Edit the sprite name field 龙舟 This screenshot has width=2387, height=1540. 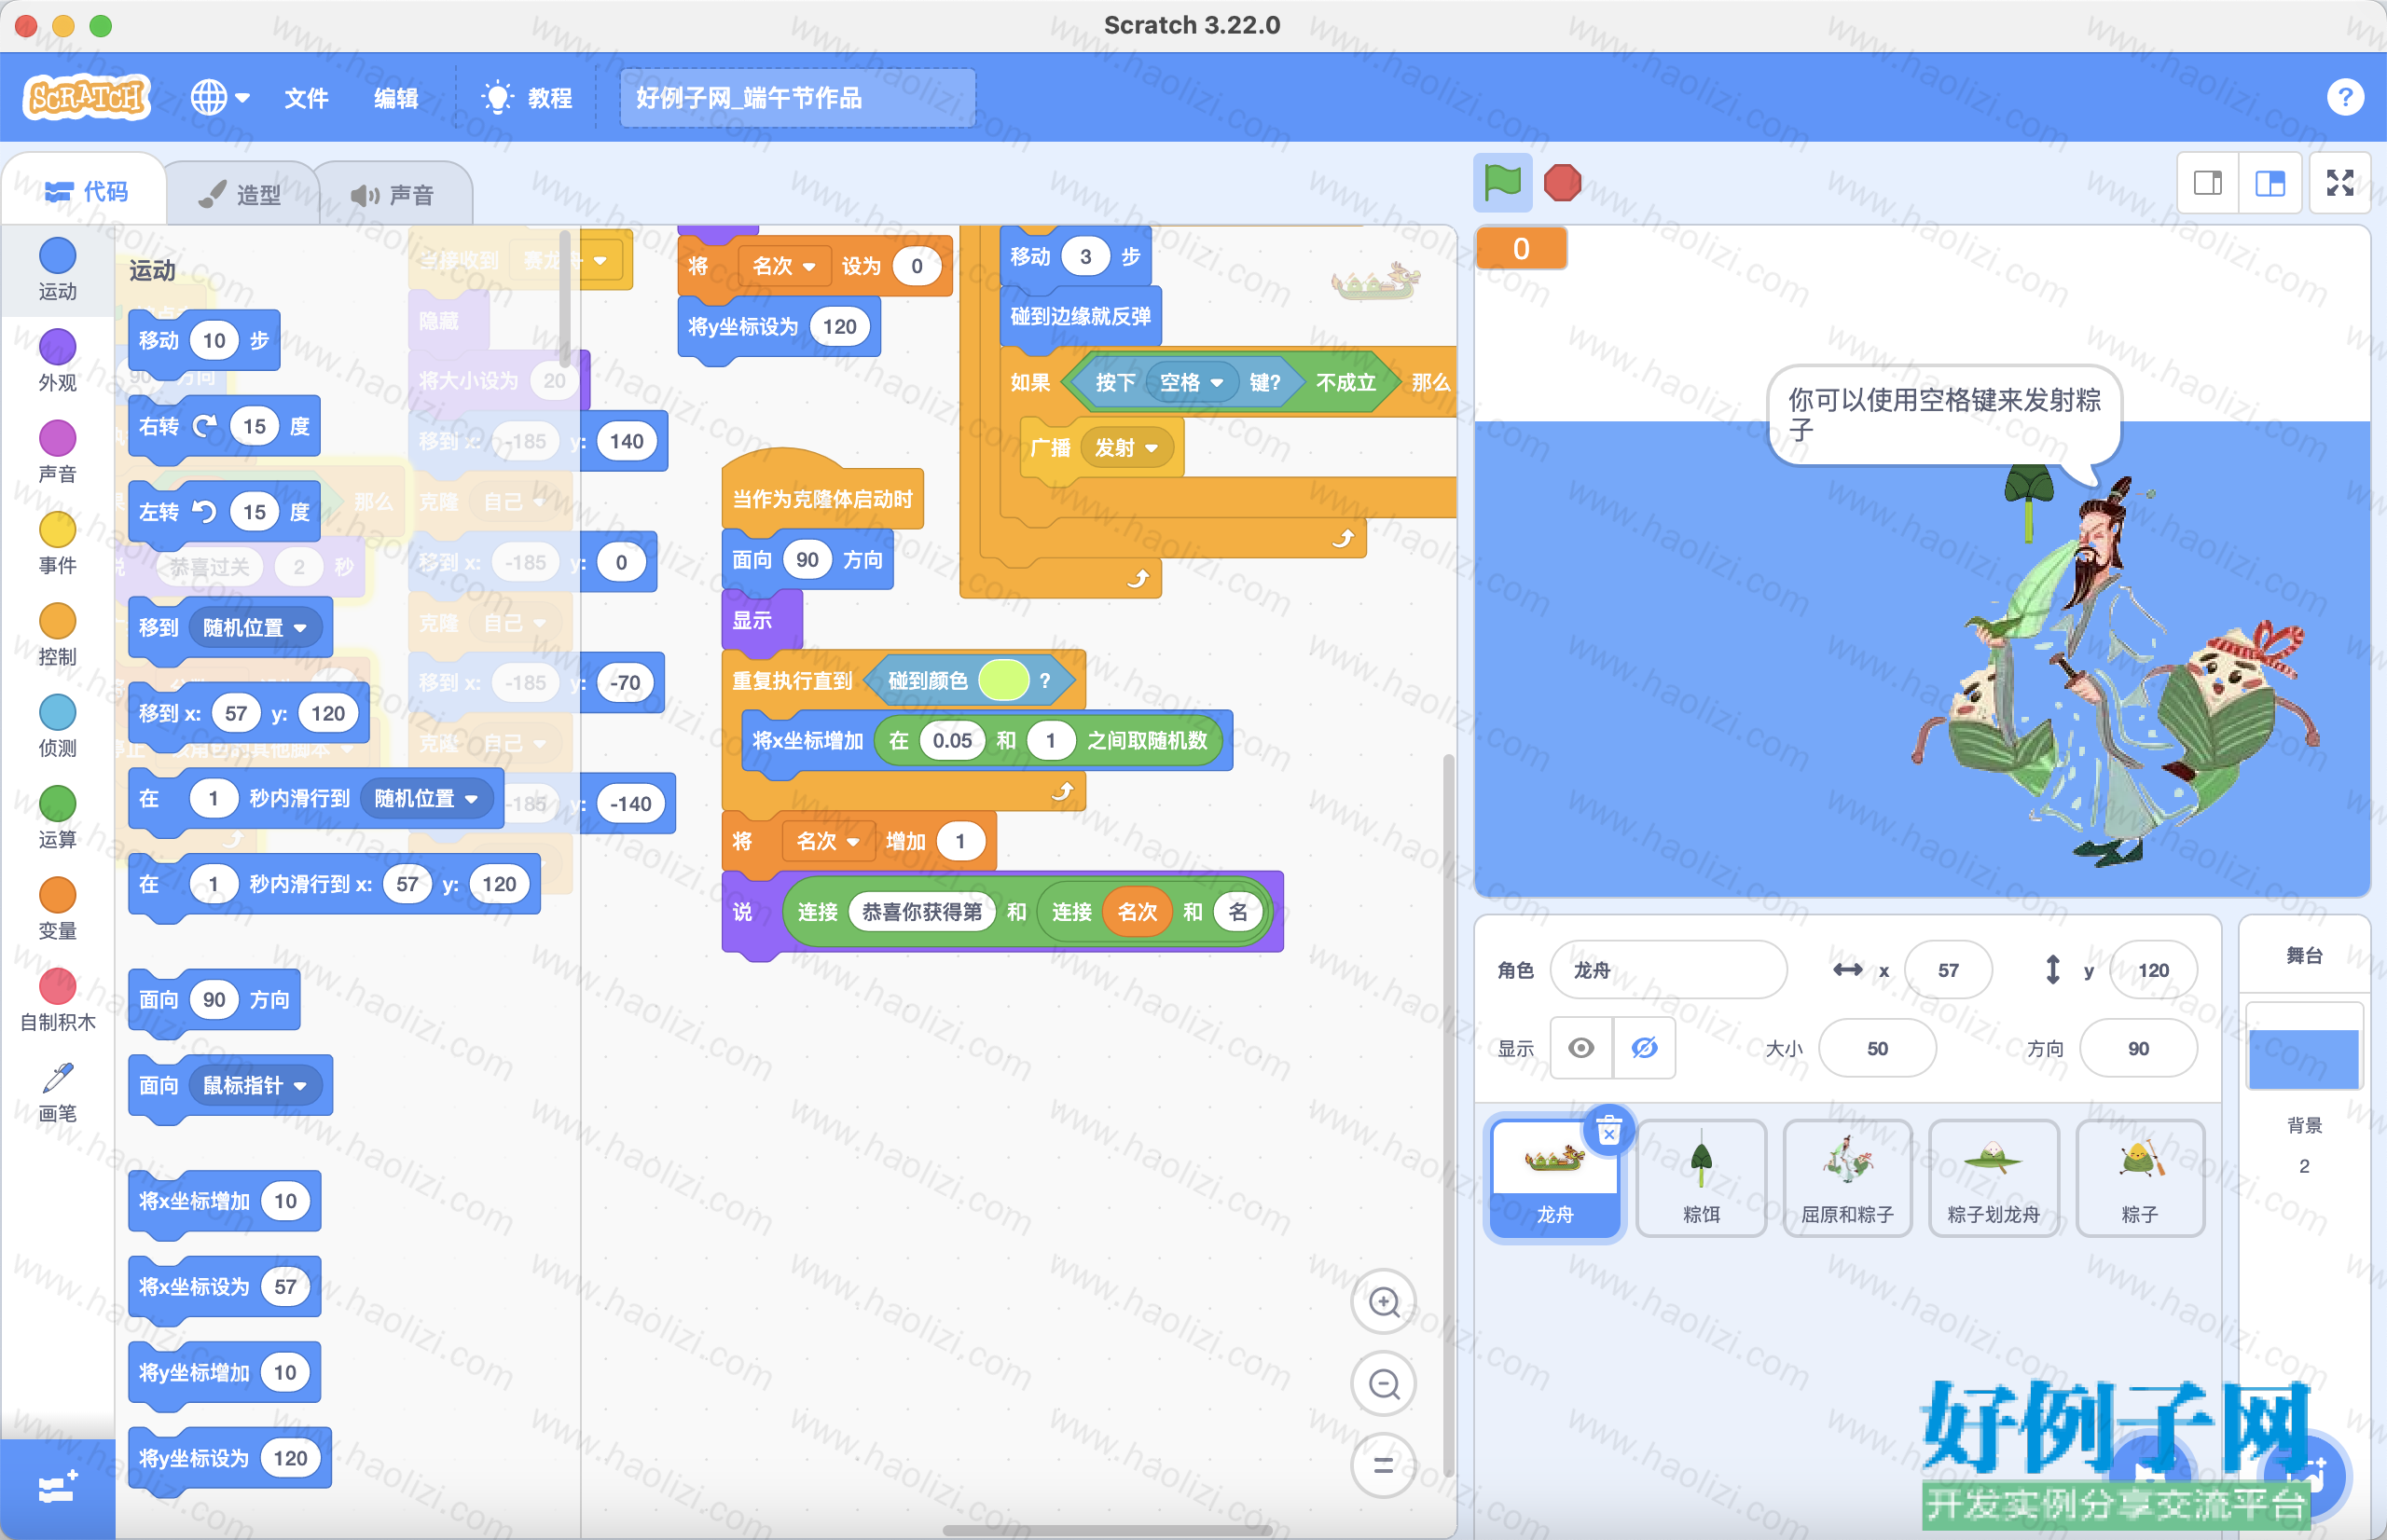click(x=1668, y=969)
